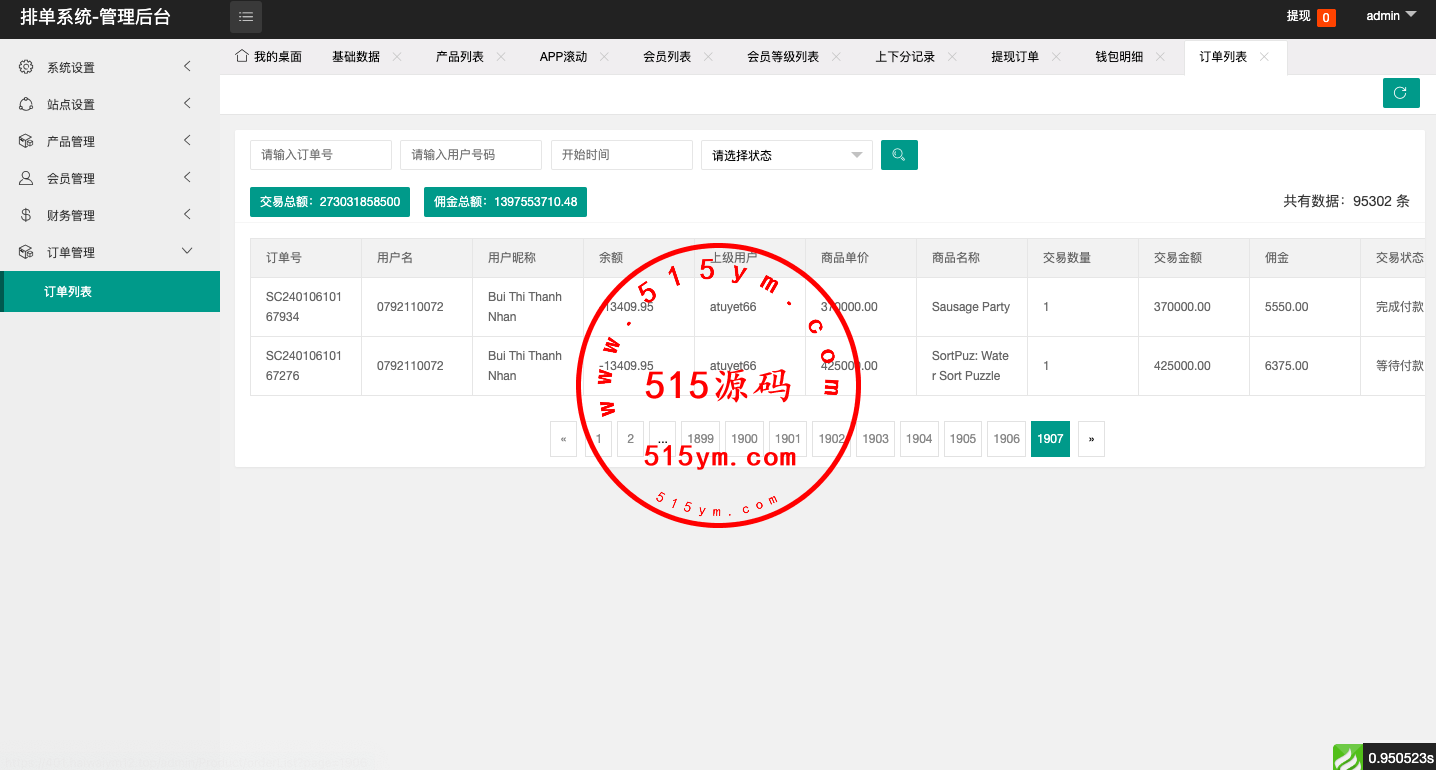
Task: Click the home icon on 我的桌面 tab
Action: click(241, 56)
